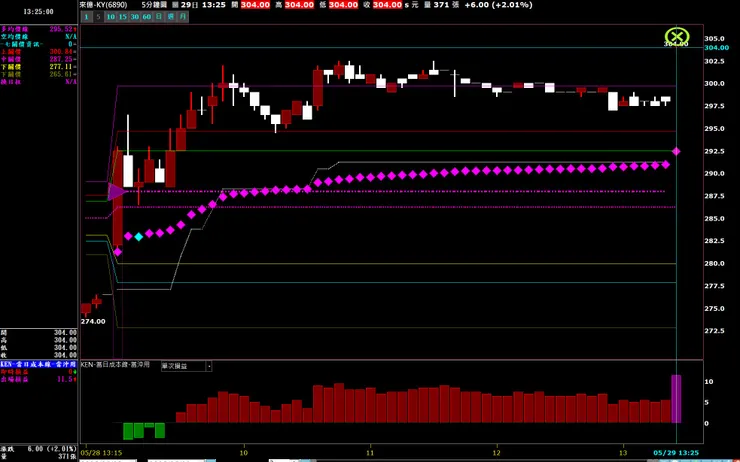Click the 11.5 profit value in left panel

point(67,379)
